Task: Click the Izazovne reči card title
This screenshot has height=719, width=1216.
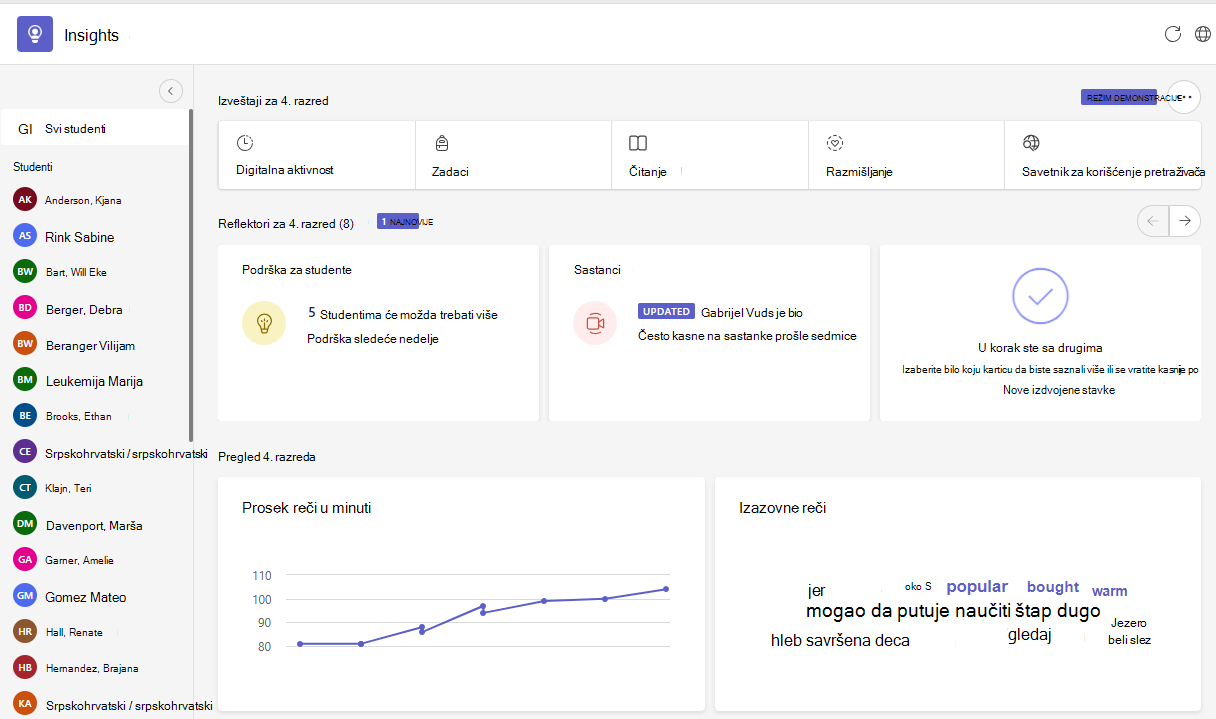Action: point(782,508)
